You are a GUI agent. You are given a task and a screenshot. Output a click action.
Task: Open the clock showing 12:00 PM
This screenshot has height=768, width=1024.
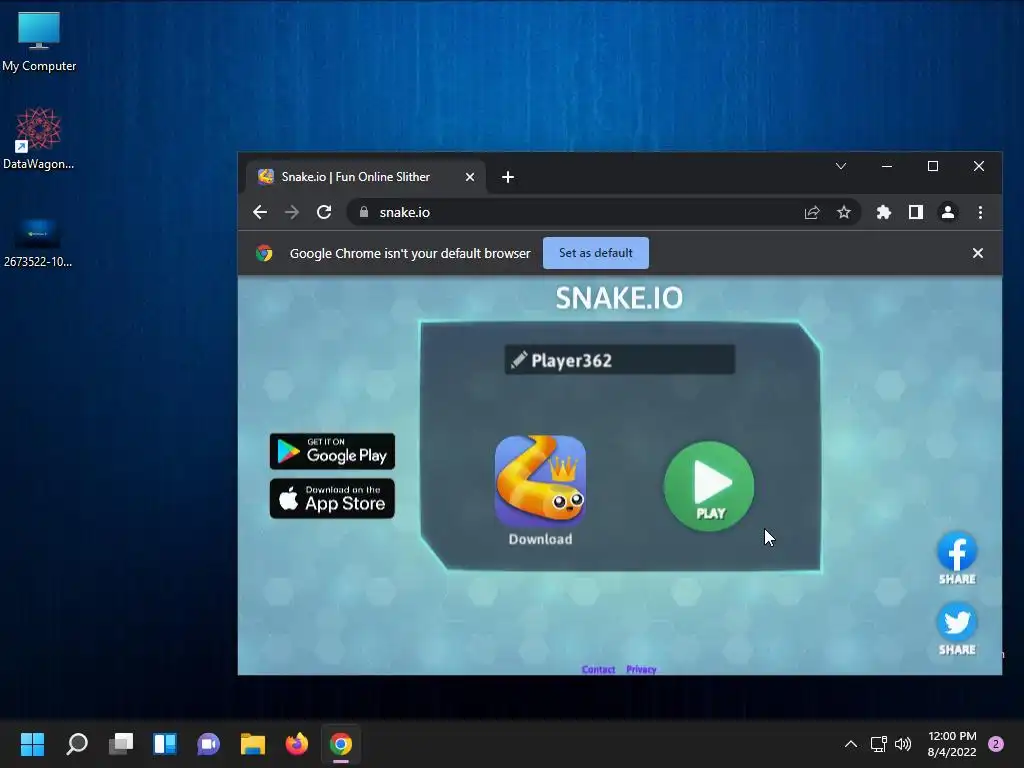click(x=952, y=744)
